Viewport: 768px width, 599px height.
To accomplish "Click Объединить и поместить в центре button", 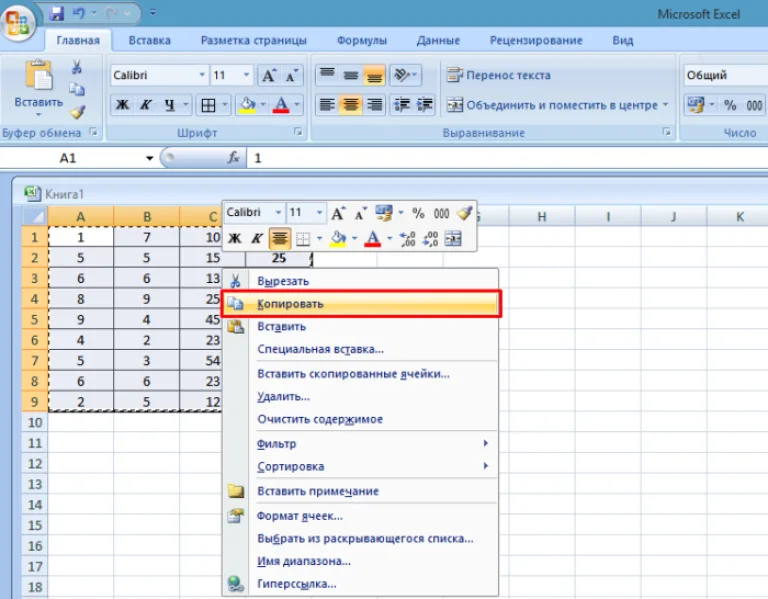I will (x=552, y=105).
